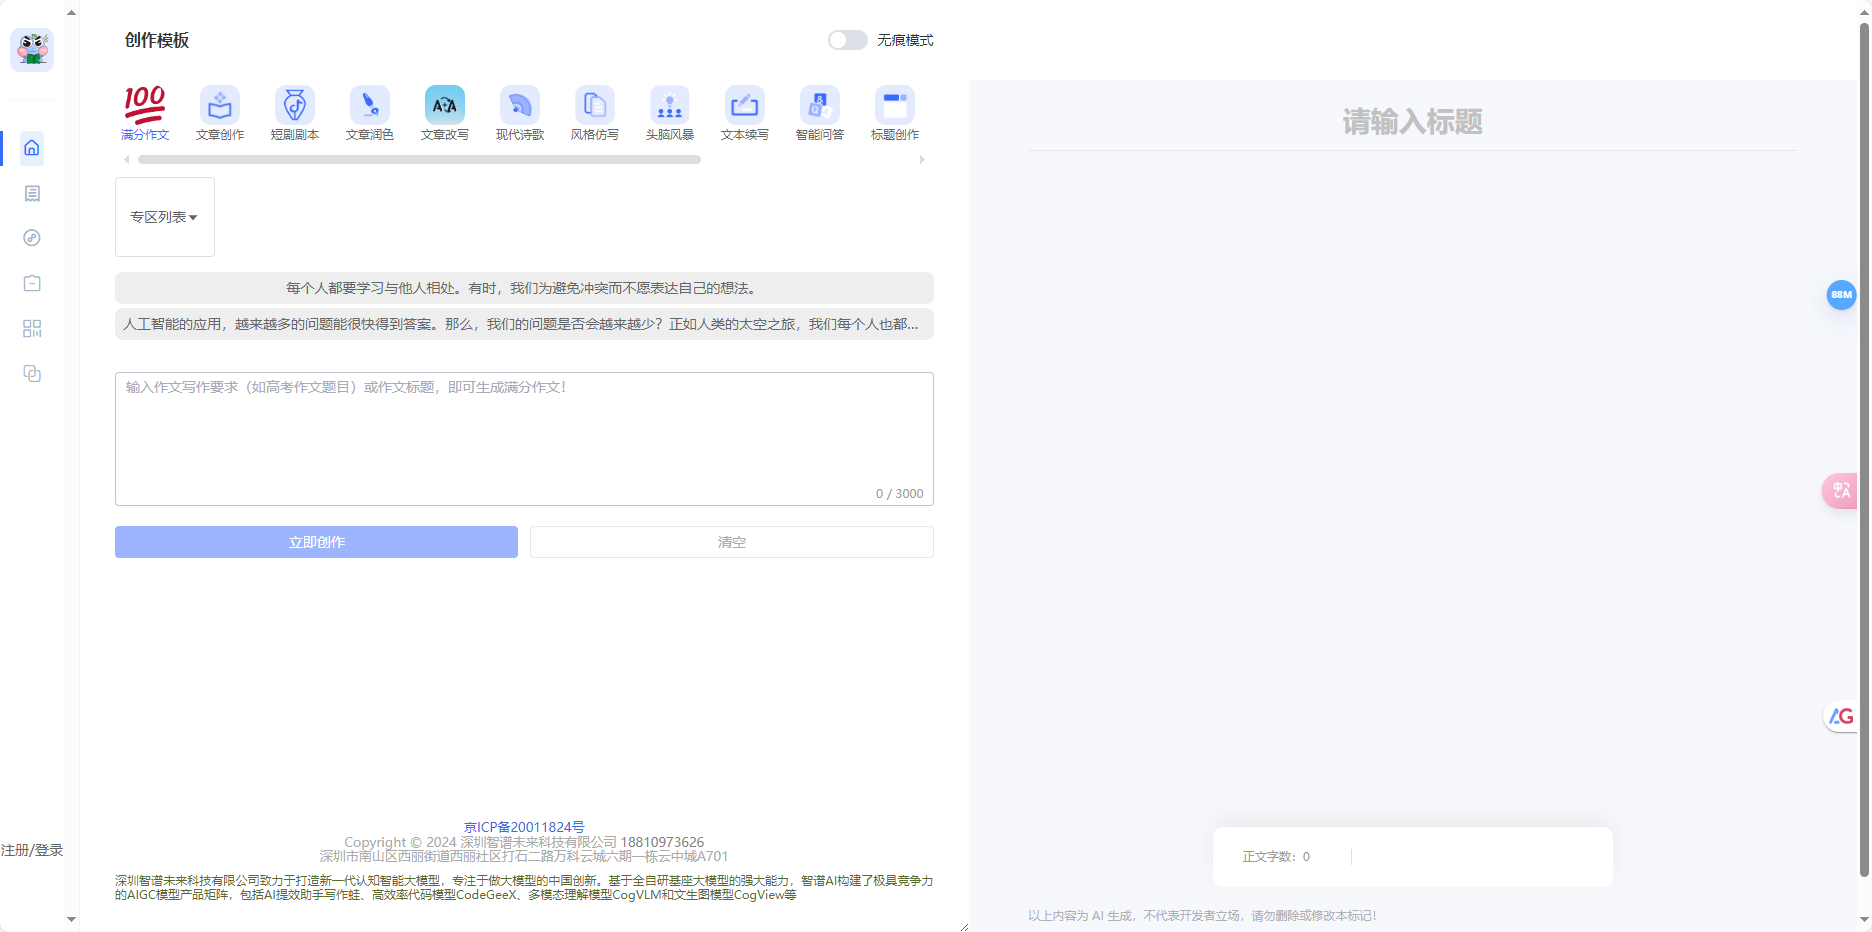Click the right chevron to reveal more templates
Image resolution: width=1872 pixels, height=932 pixels.
(923, 159)
